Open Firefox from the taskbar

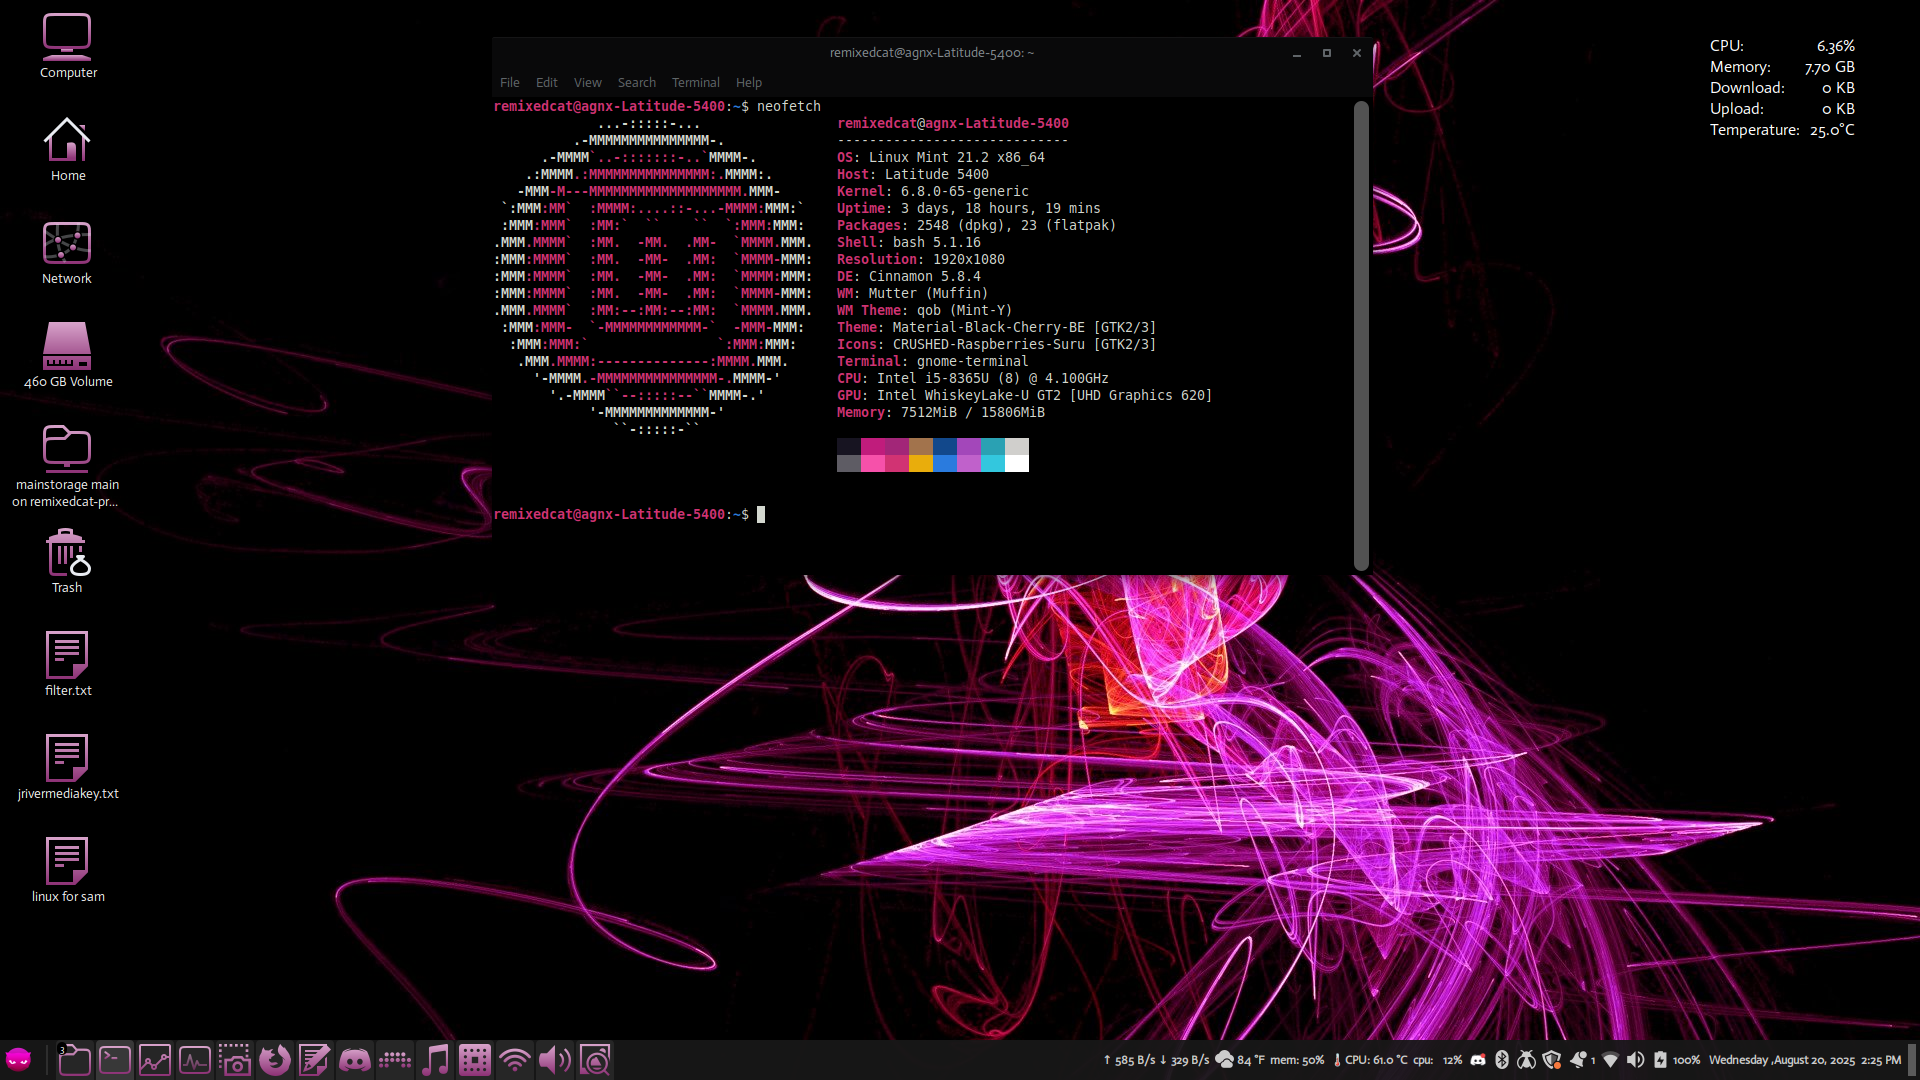point(275,1059)
